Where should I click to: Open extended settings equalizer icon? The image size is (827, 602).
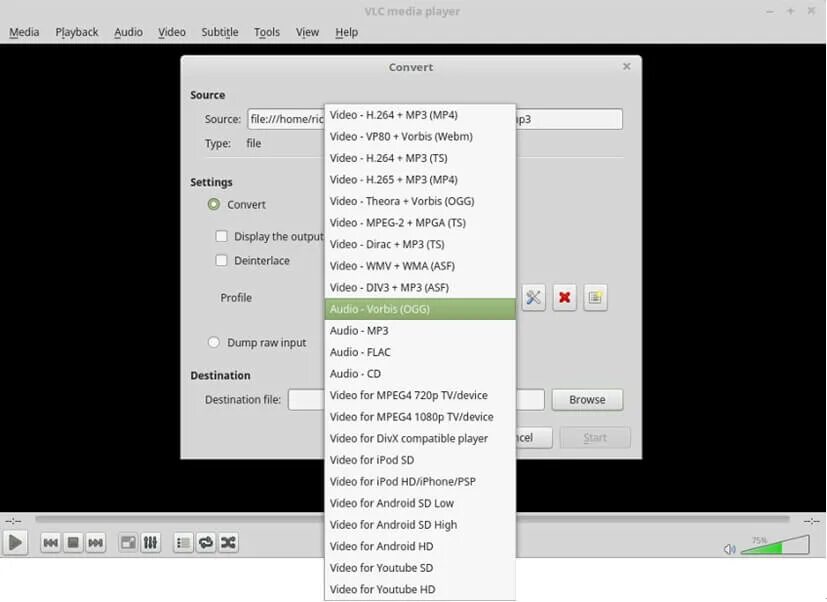click(x=150, y=542)
